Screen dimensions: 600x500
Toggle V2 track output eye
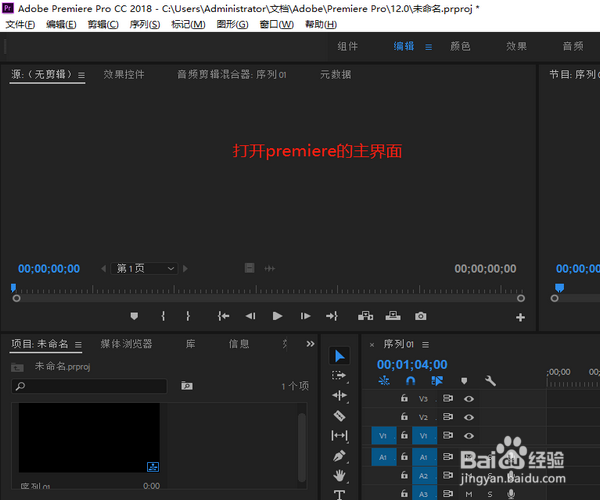[x=469, y=417]
